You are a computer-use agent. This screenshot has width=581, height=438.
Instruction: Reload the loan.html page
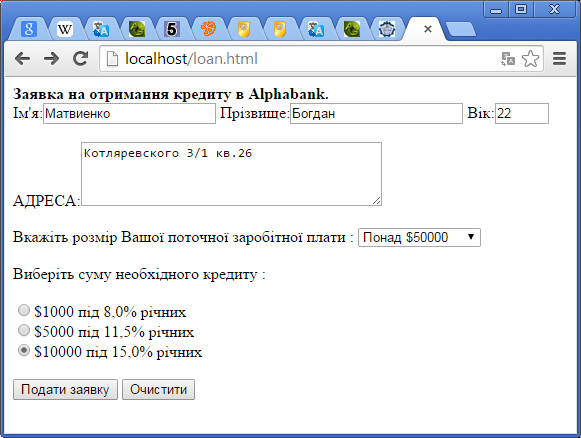tap(80, 58)
